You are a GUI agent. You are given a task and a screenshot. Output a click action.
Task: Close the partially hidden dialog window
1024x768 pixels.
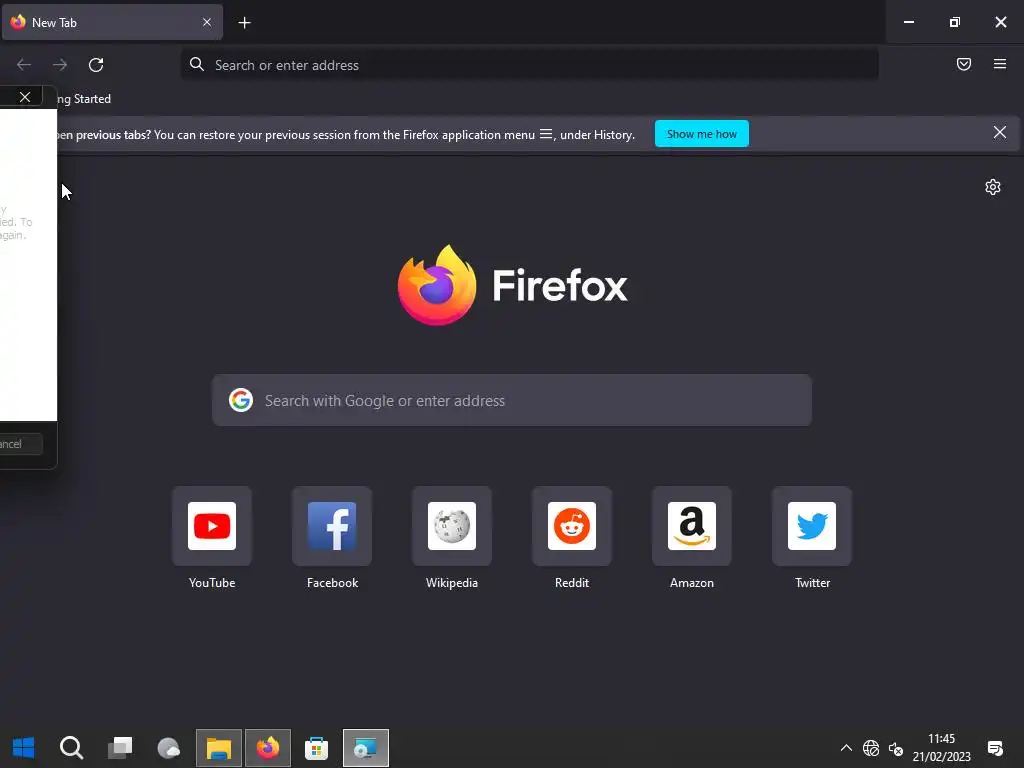point(25,97)
